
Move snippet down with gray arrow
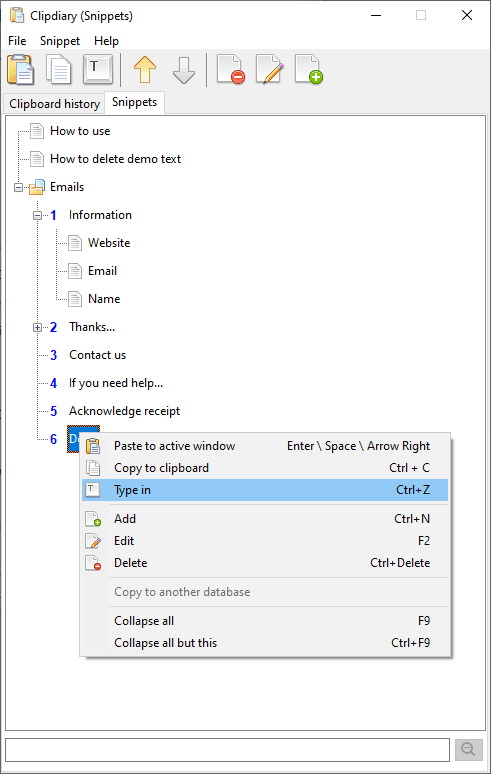184,70
